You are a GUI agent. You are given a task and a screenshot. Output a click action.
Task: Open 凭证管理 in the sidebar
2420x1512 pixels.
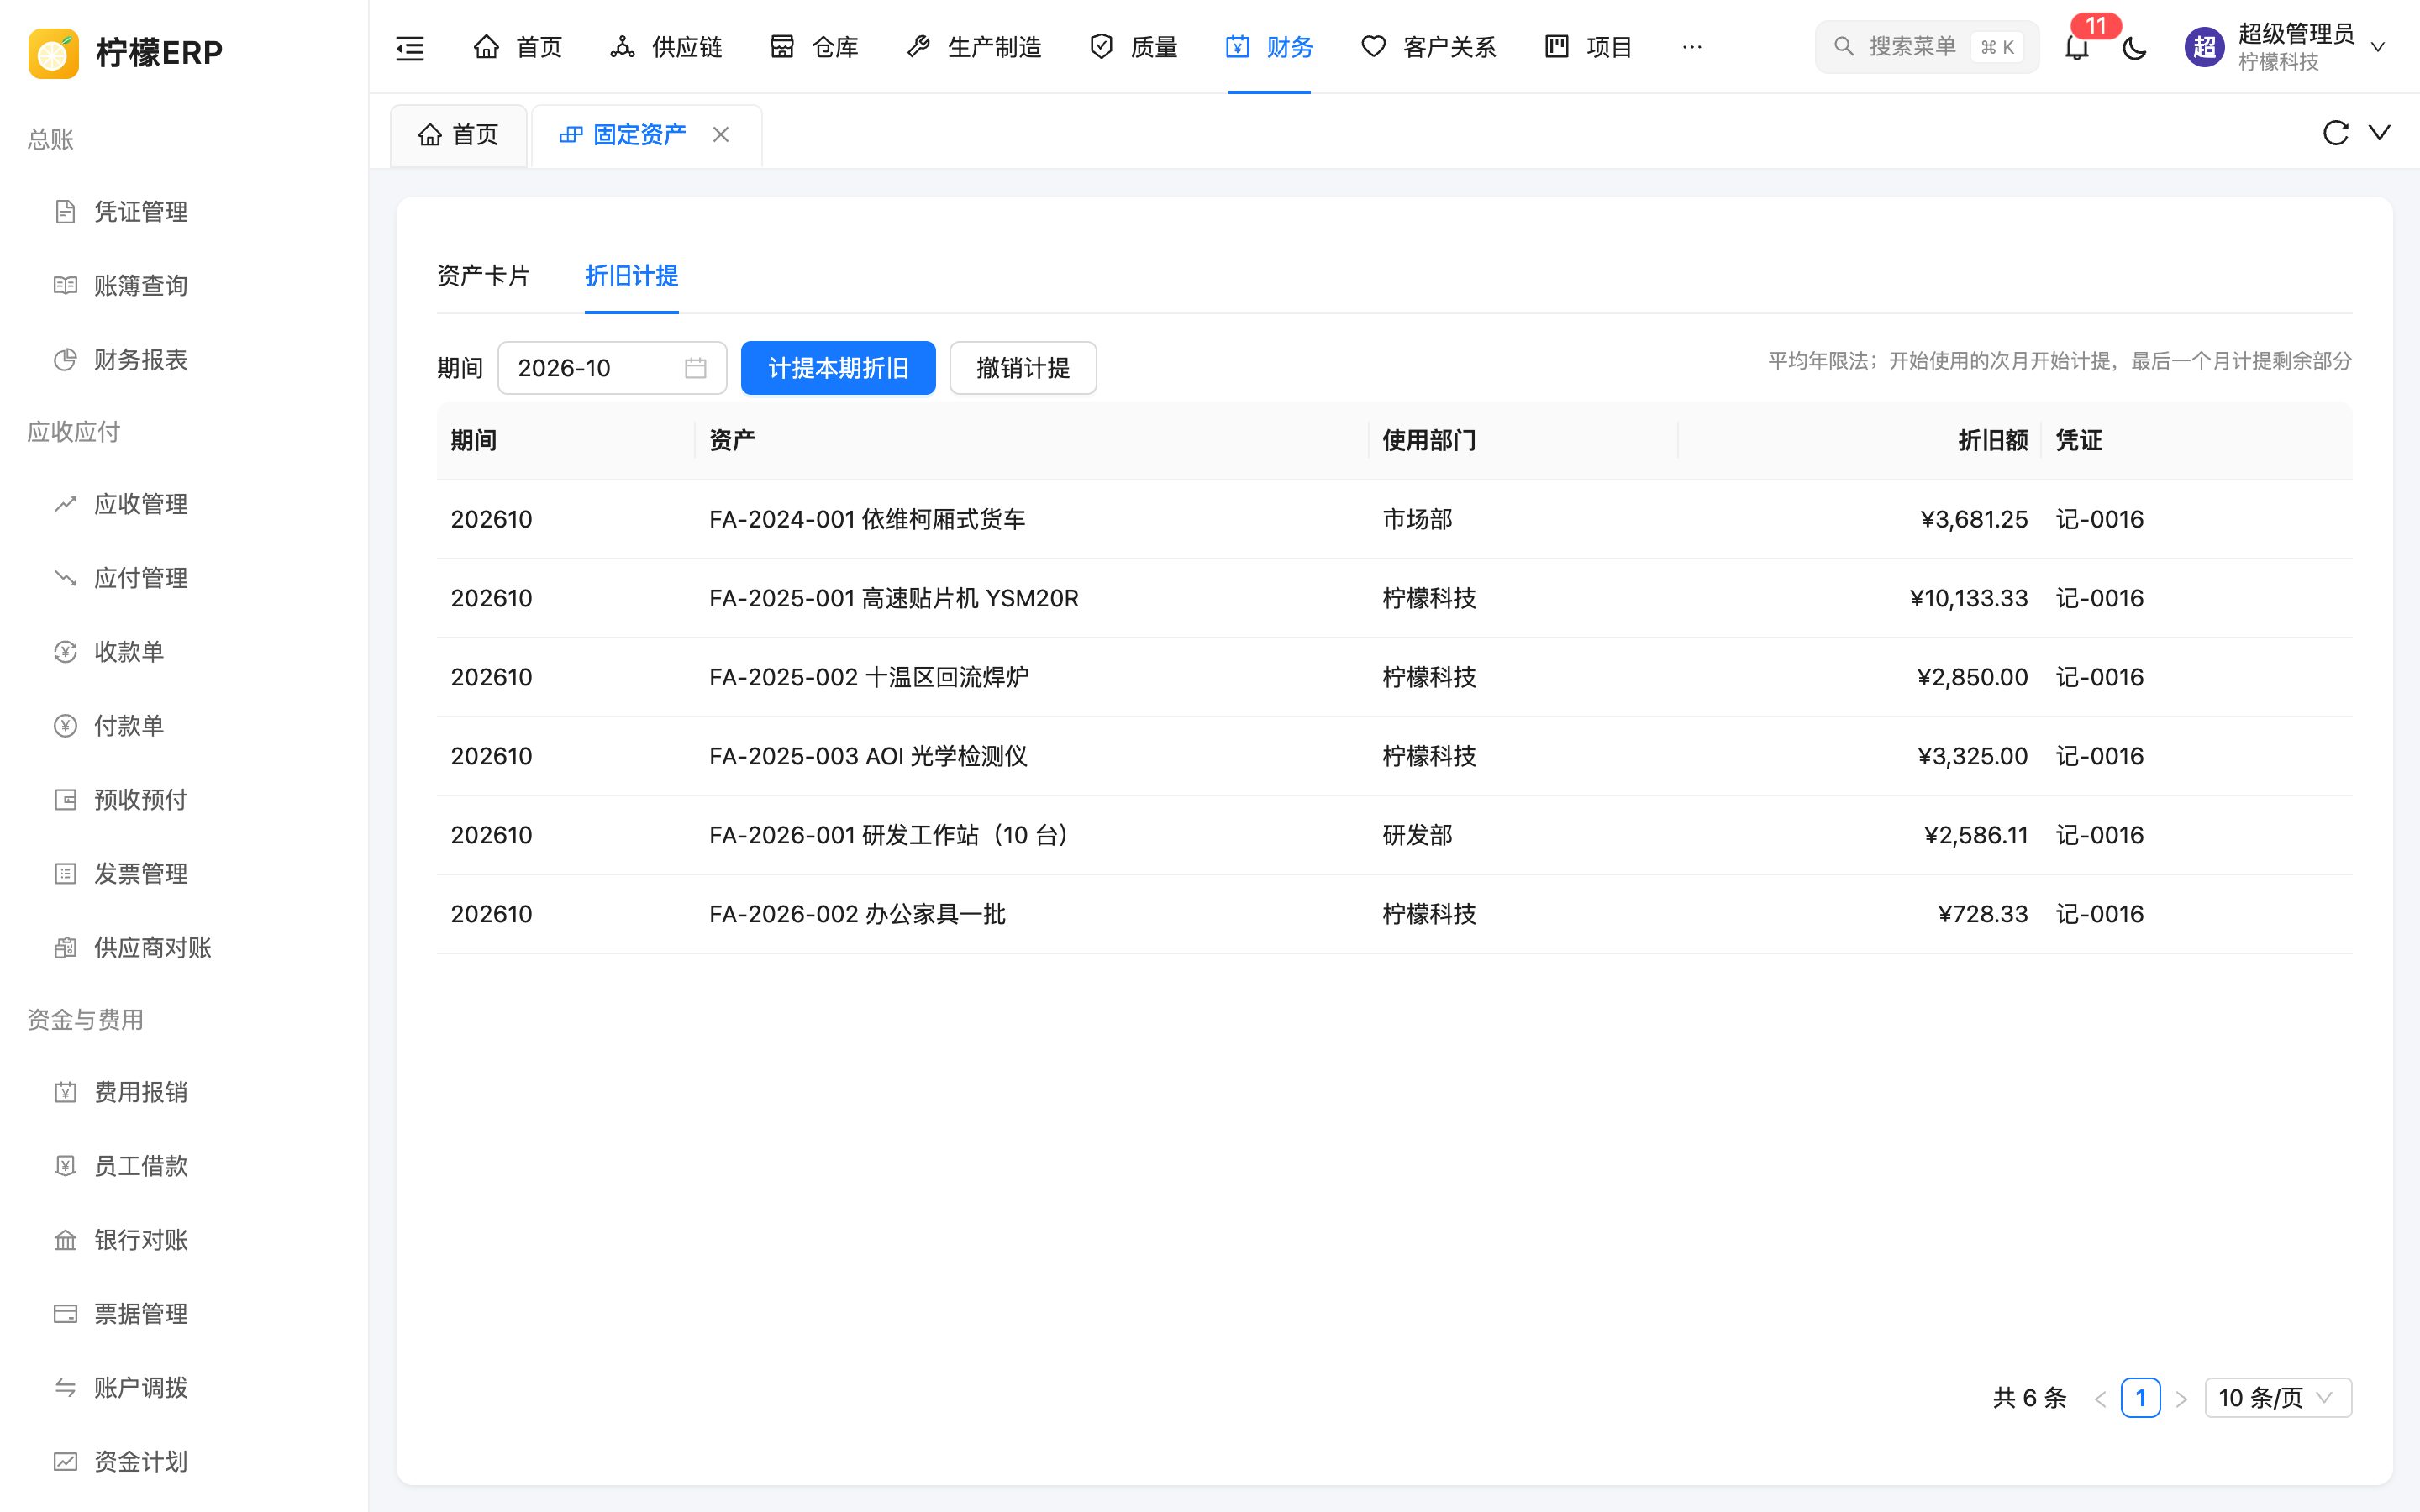coord(141,212)
